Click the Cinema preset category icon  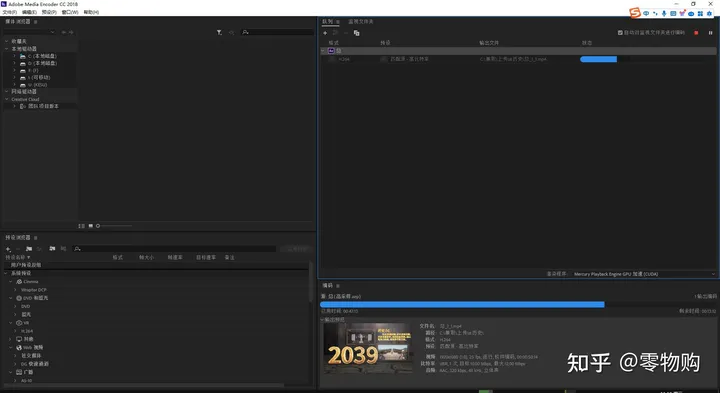click(19, 281)
